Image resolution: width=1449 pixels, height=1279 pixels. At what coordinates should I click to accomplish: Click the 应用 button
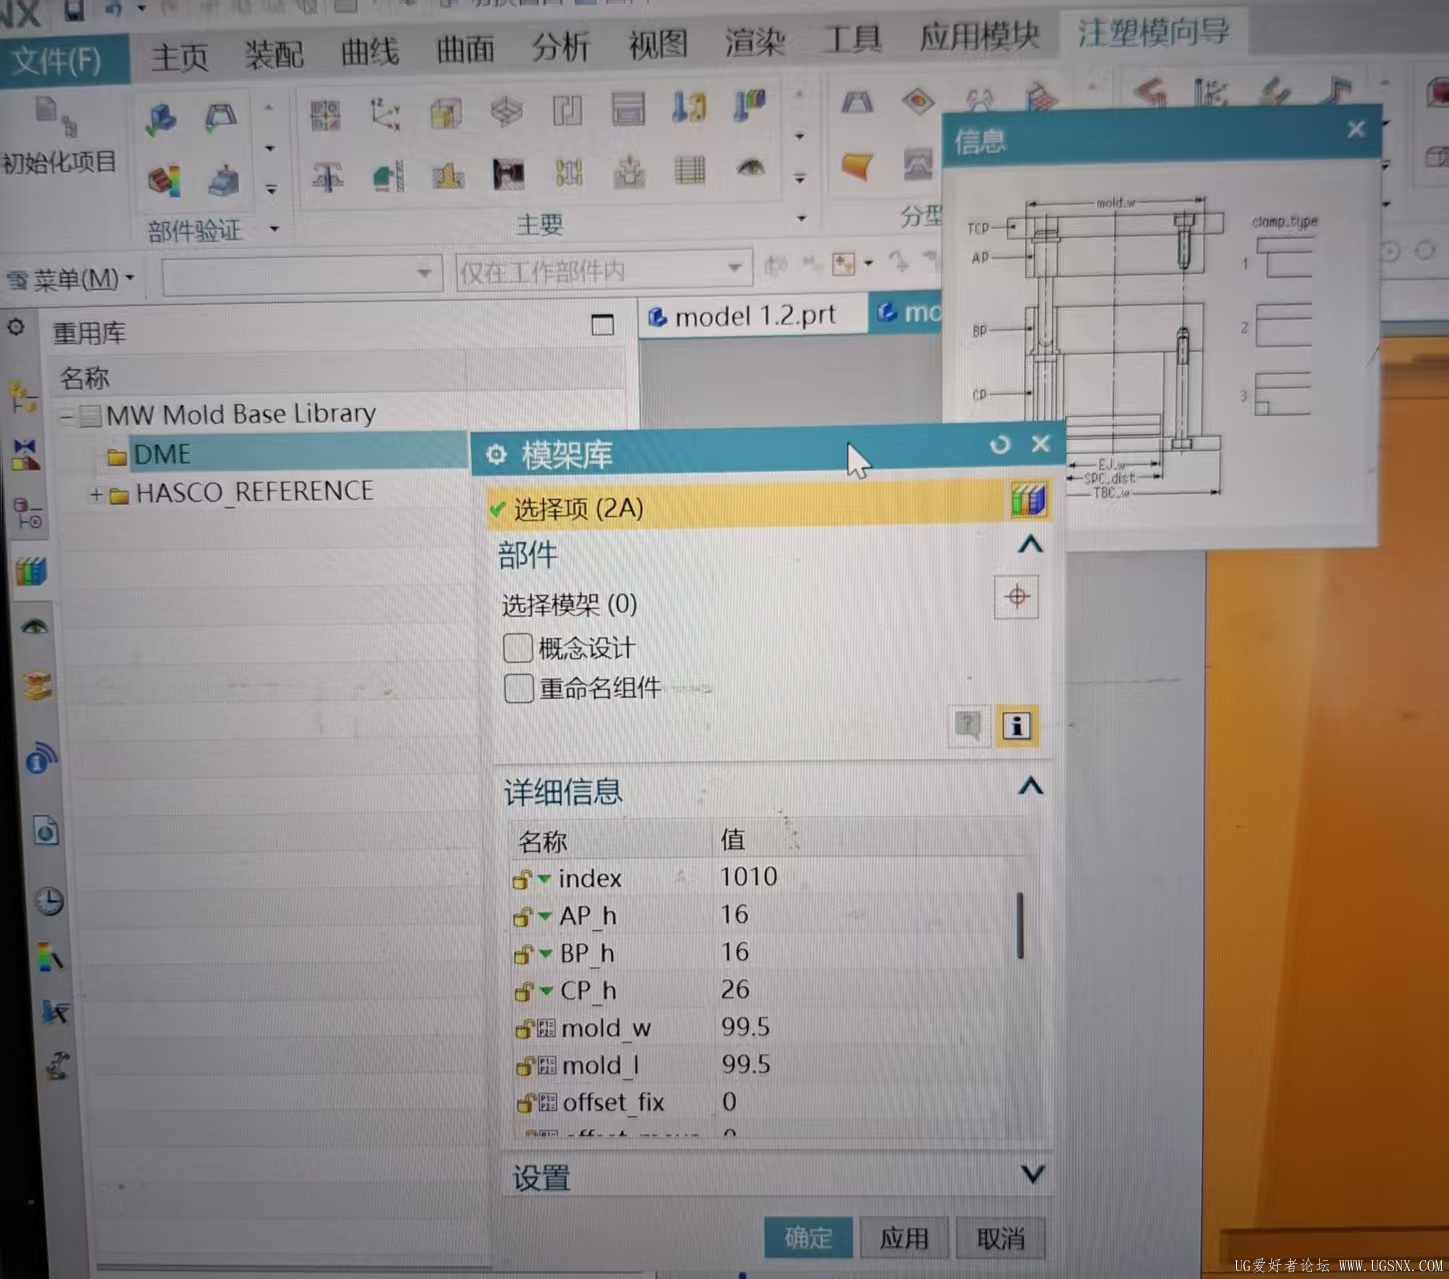pos(904,1238)
